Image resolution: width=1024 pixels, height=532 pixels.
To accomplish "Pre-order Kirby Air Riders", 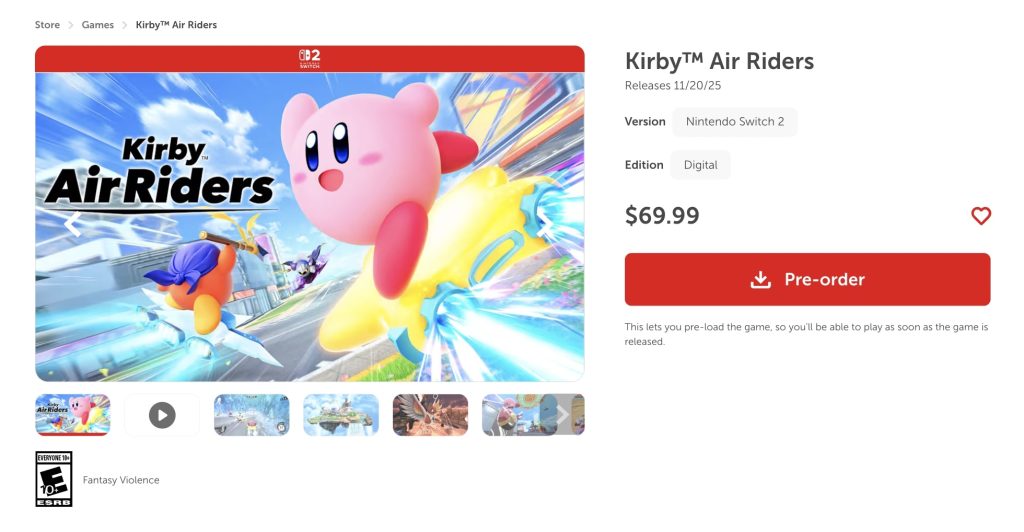I will coord(807,279).
